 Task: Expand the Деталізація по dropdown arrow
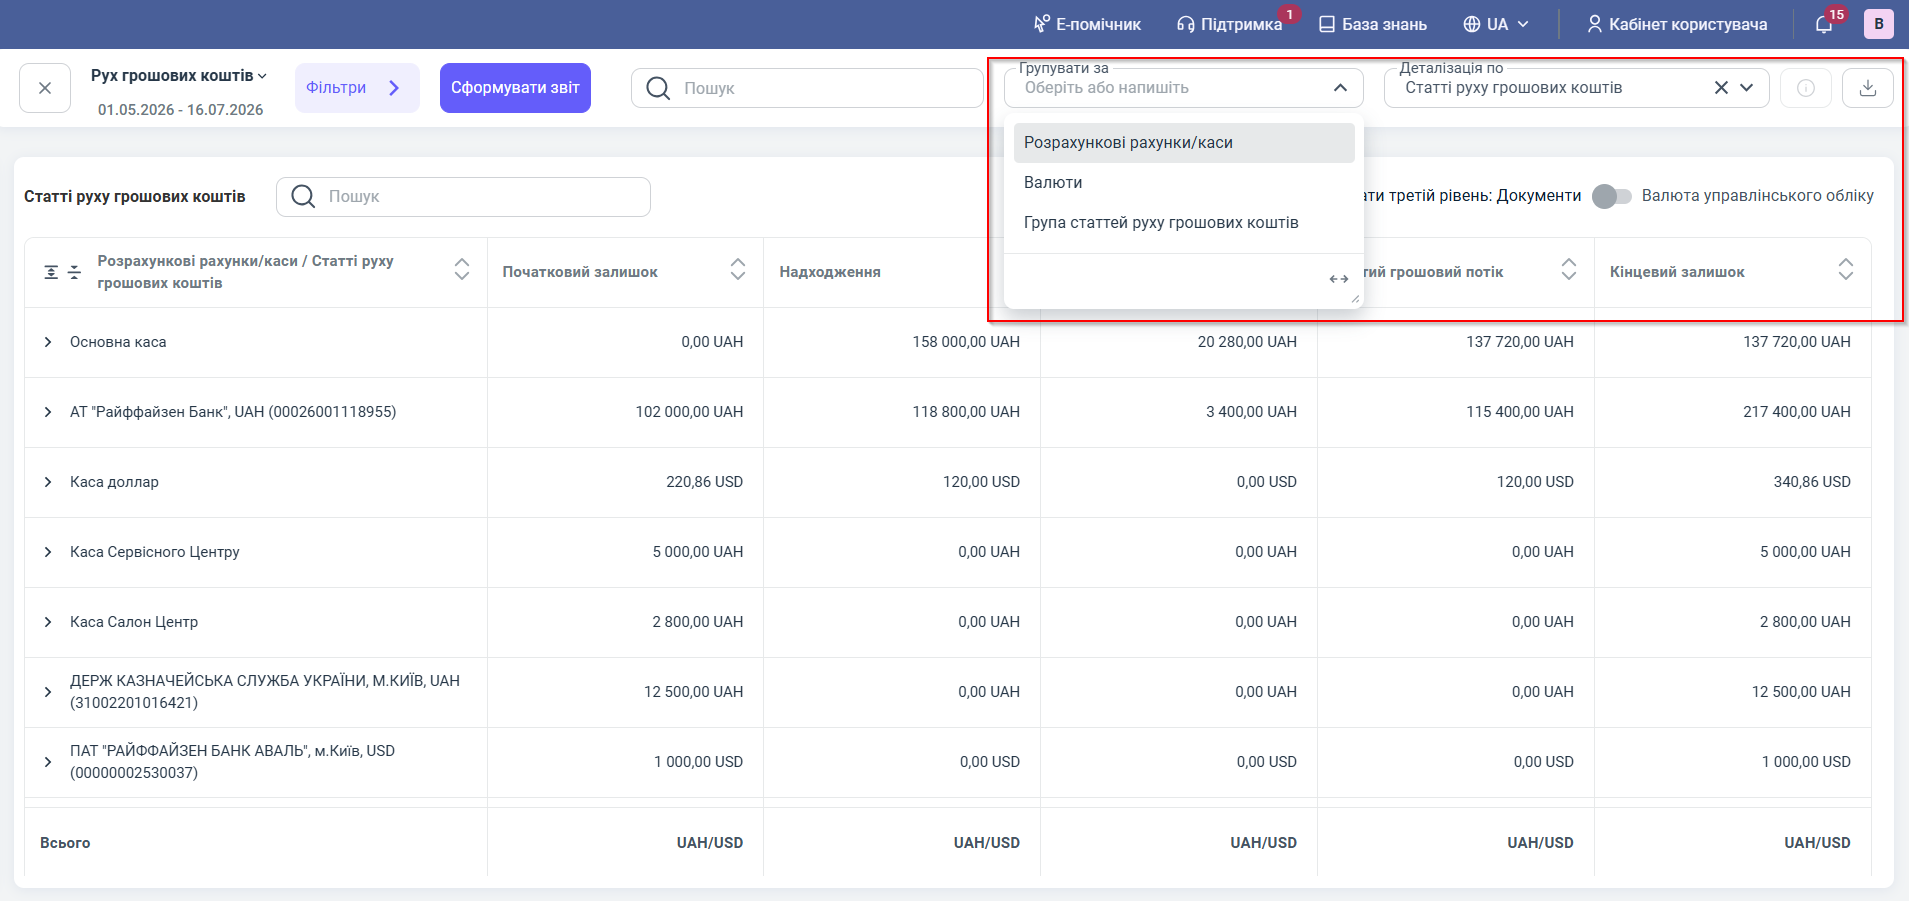[1747, 88]
